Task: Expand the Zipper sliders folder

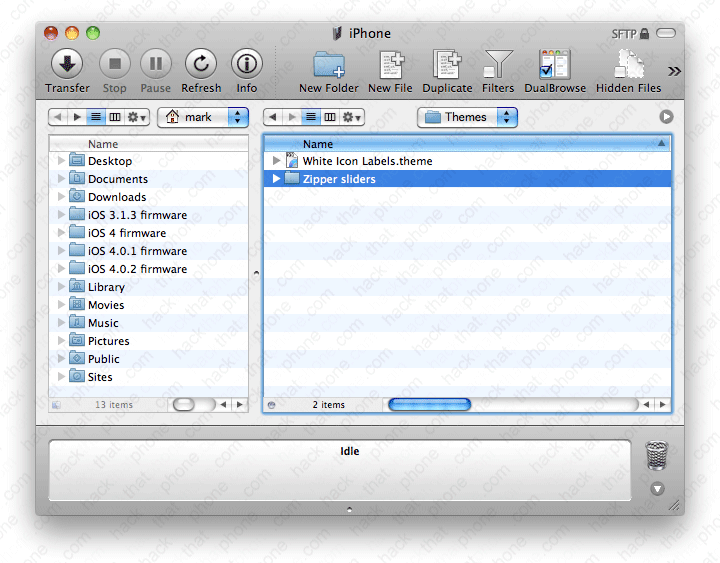Action: [x=277, y=179]
